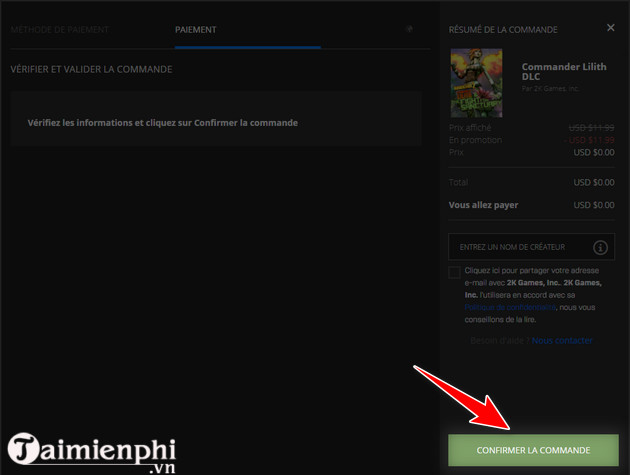Click the Nous contacter link

pyautogui.click(x=562, y=341)
